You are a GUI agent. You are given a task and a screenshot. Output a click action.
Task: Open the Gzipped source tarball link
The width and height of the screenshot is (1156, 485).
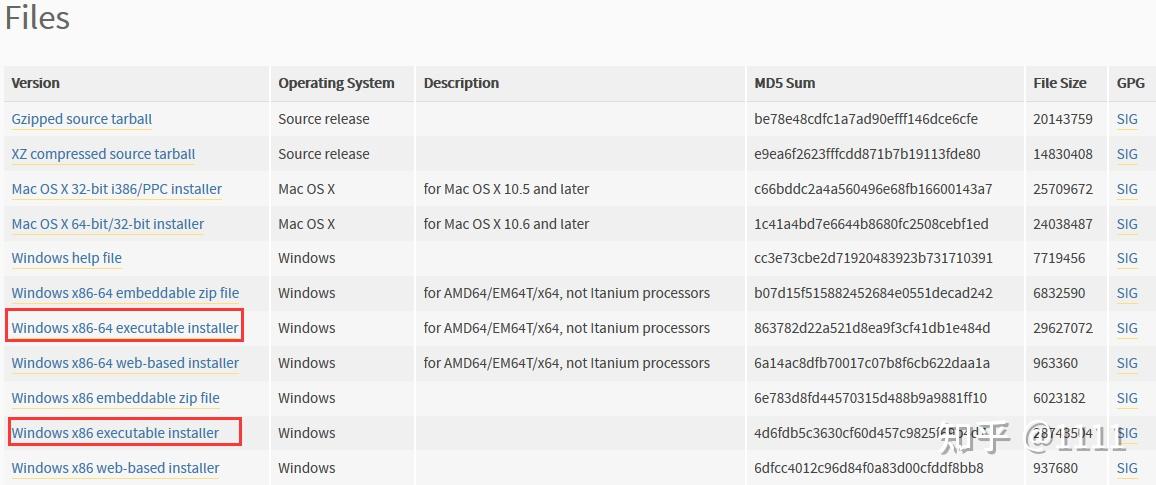pyautogui.click(x=82, y=119)
